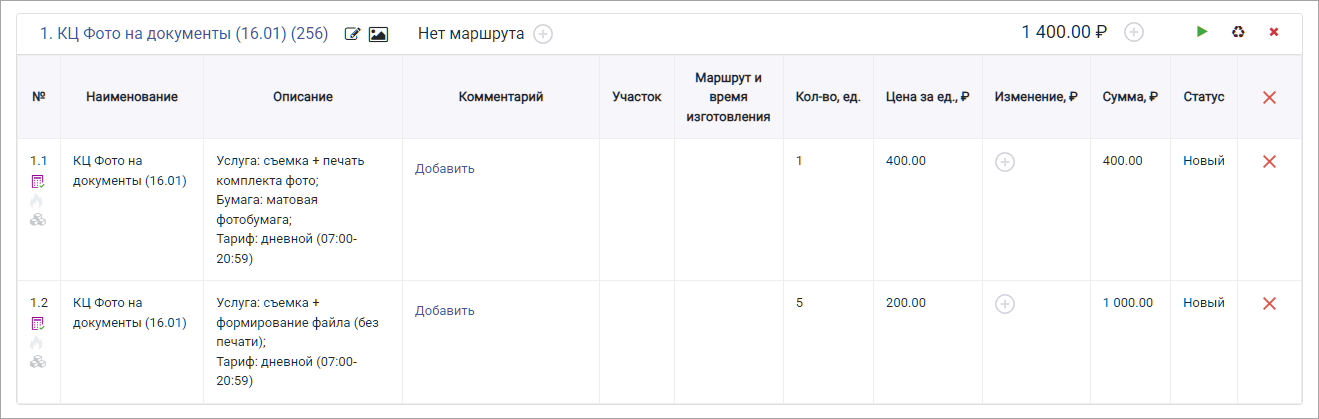Screen dimensions: 1319x419
Task: Click the Наименование column header
Action: click(132, 97)
